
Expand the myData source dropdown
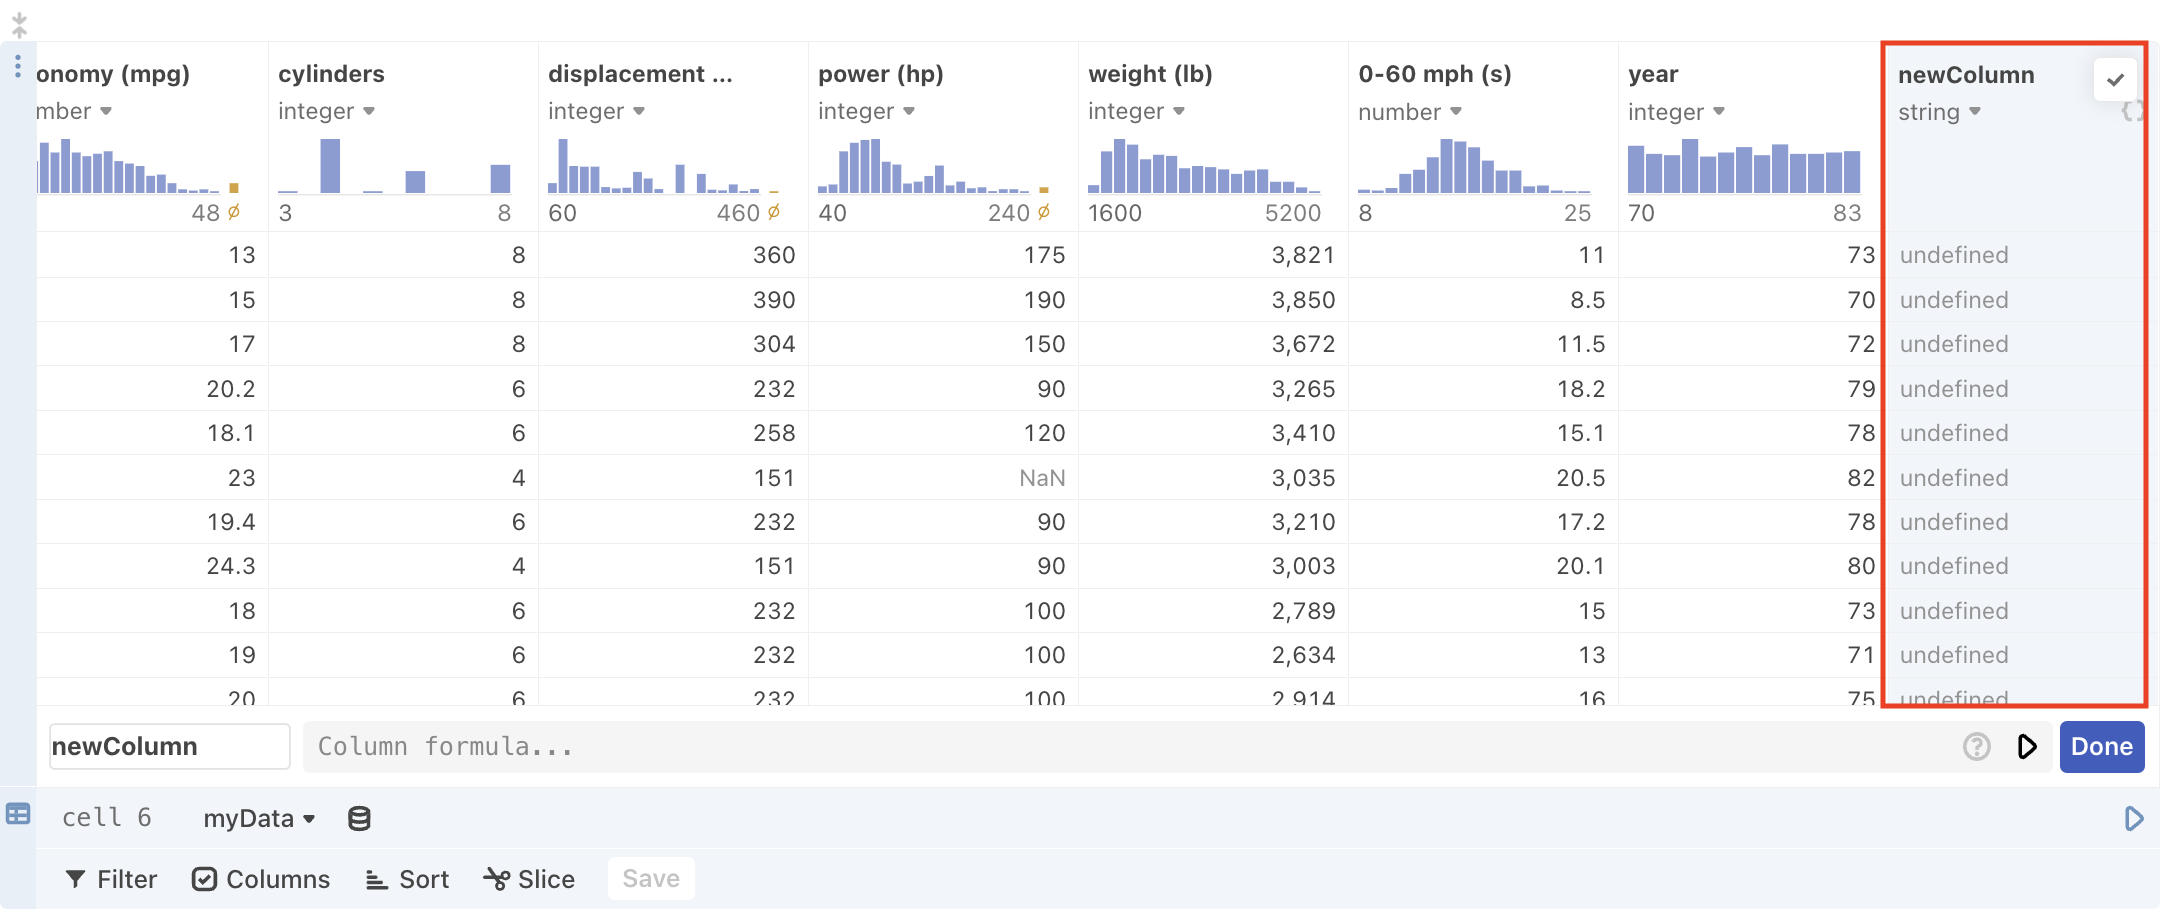pos(259,819)
